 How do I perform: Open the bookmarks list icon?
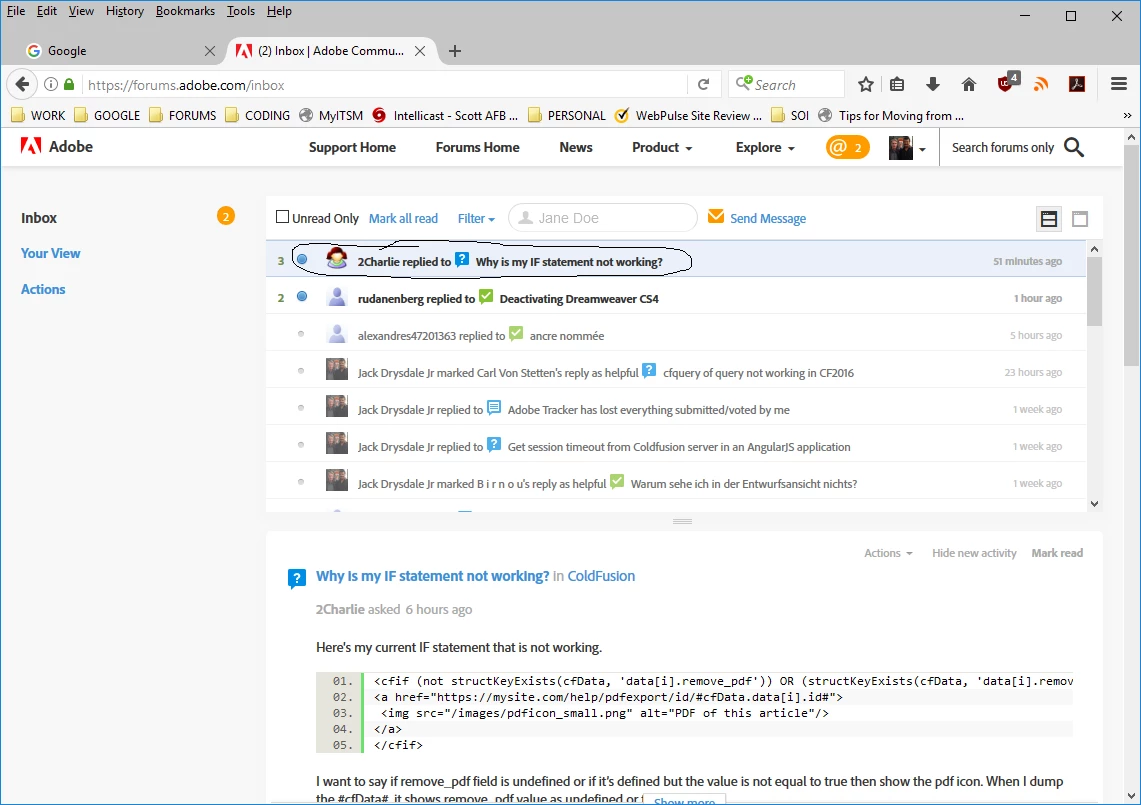pos(897,84)
